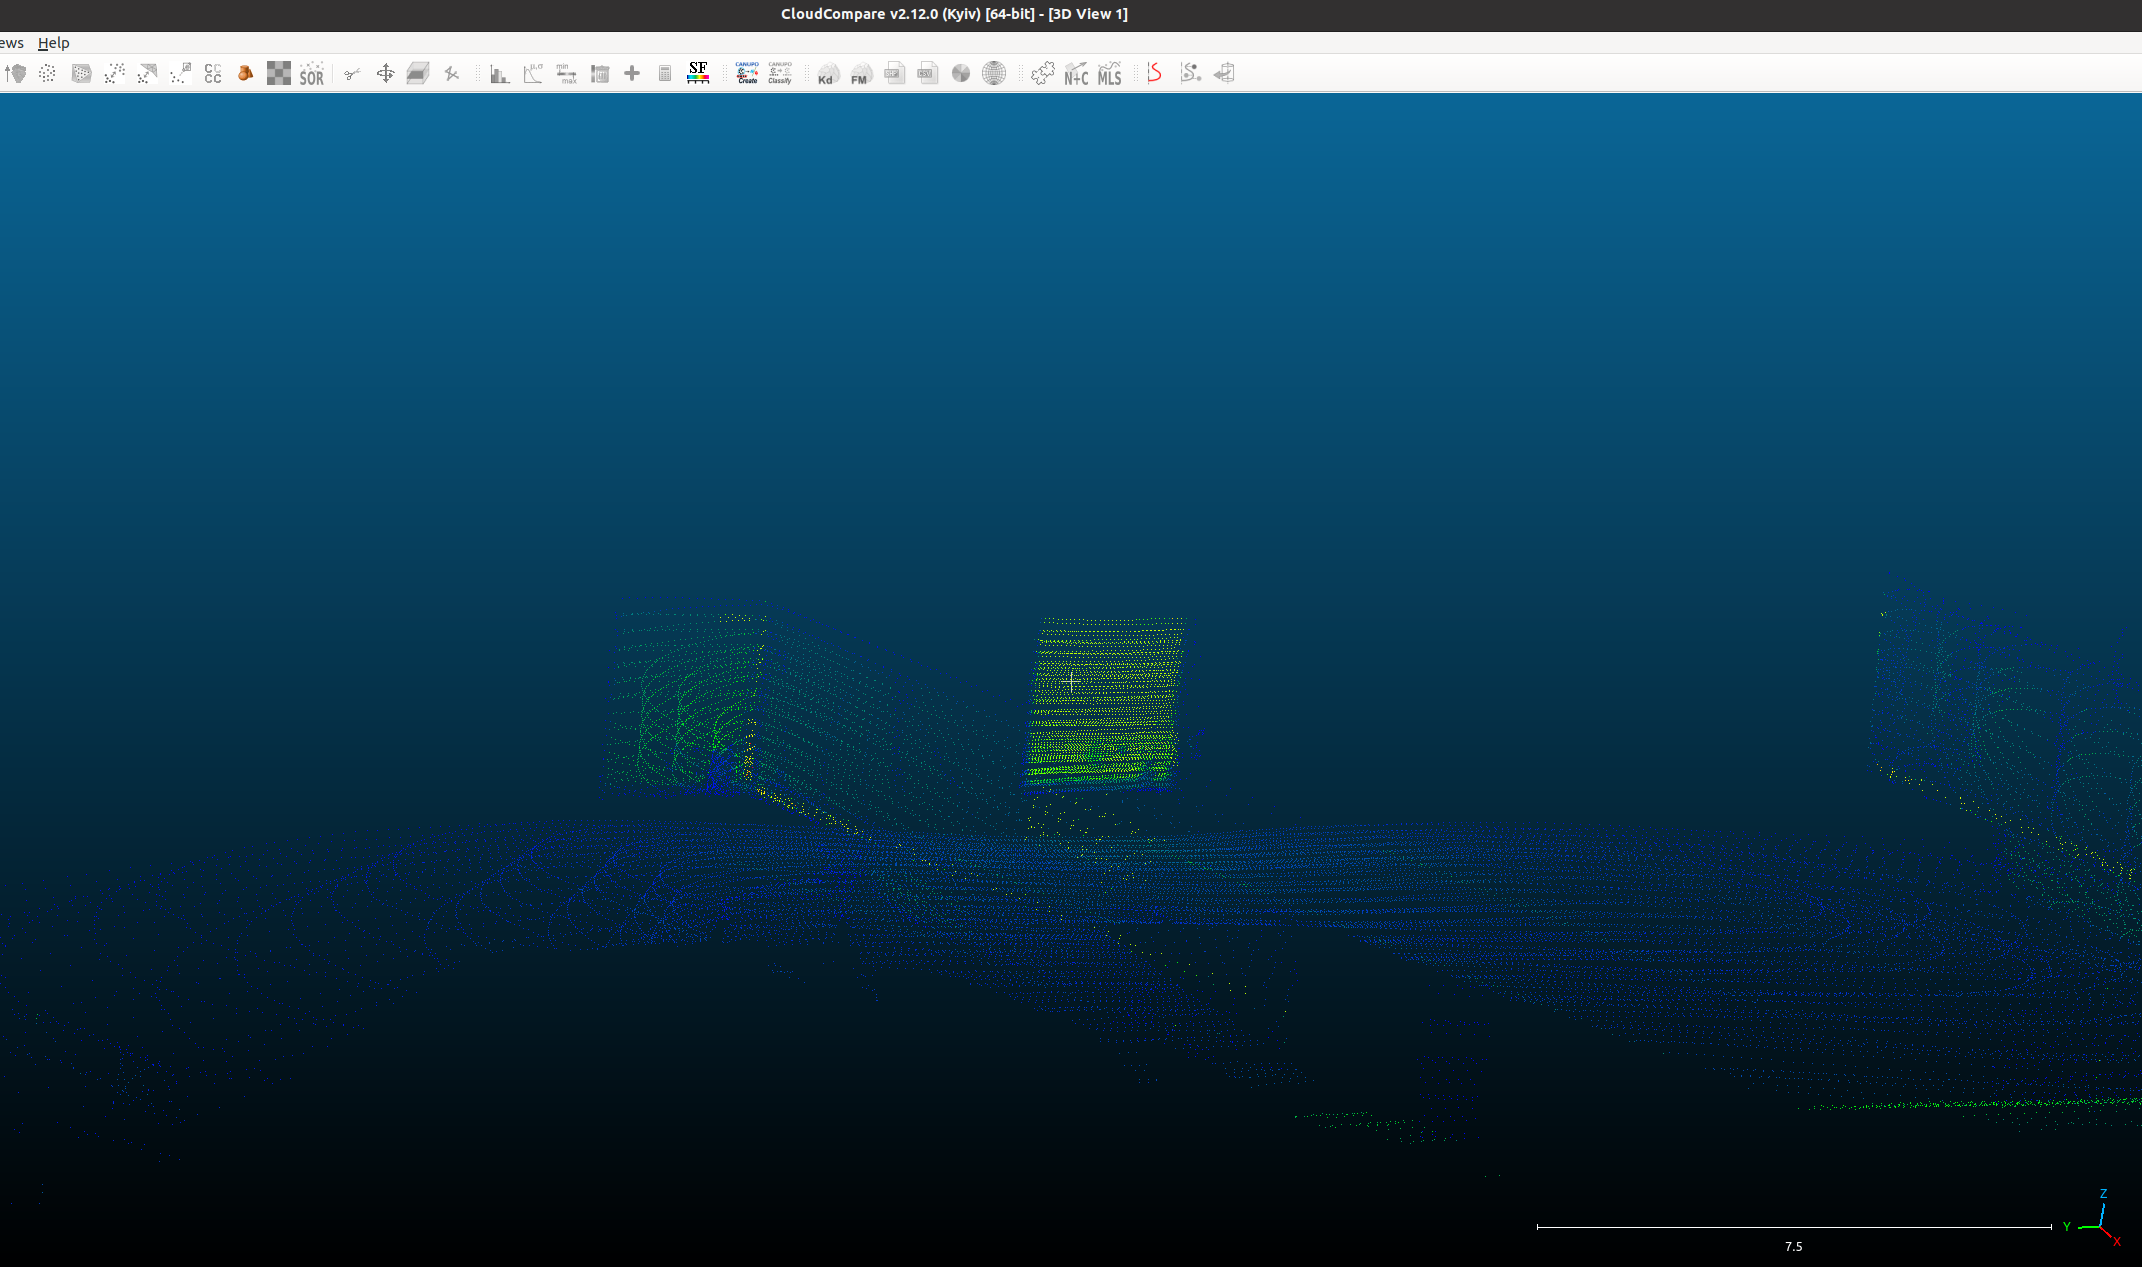Open the min/max scalar filter
Image resolution: width=2142 pixels, height=1267 pixels.
coord(566,73)
